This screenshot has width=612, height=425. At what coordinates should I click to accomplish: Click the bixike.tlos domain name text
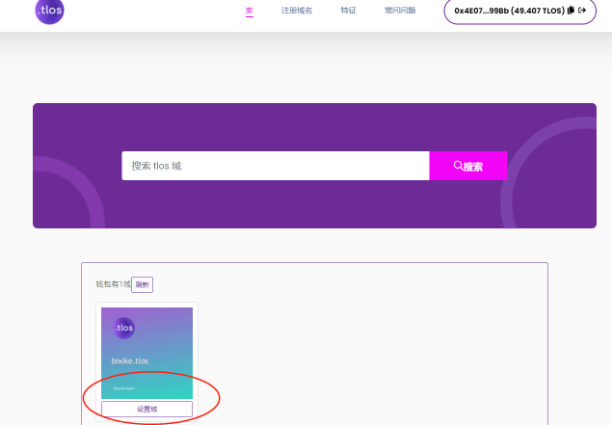pos(130,360)
